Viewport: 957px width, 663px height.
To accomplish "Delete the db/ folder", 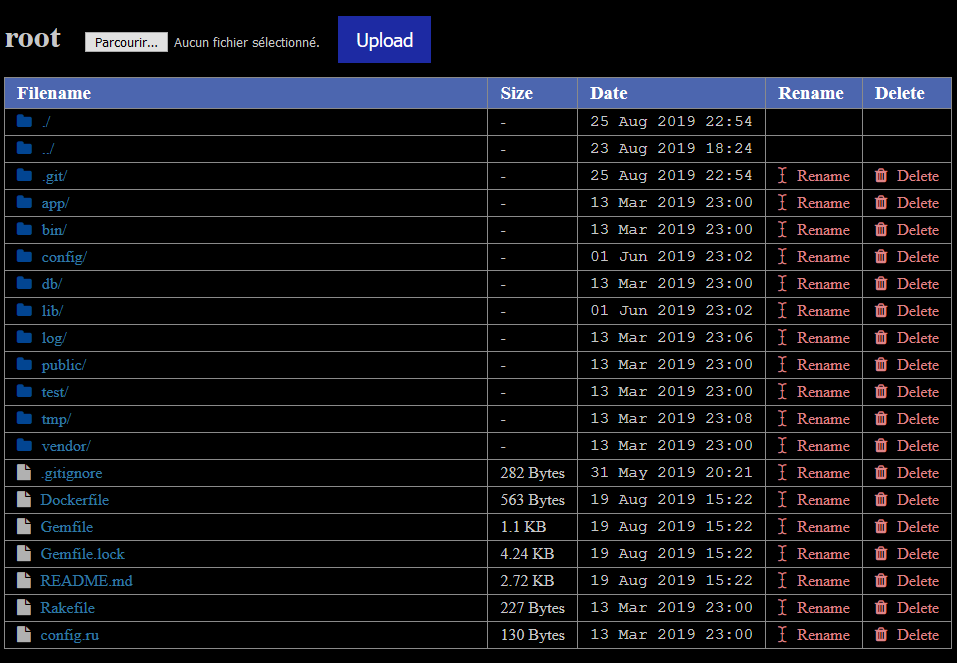I will coord(906,284).
